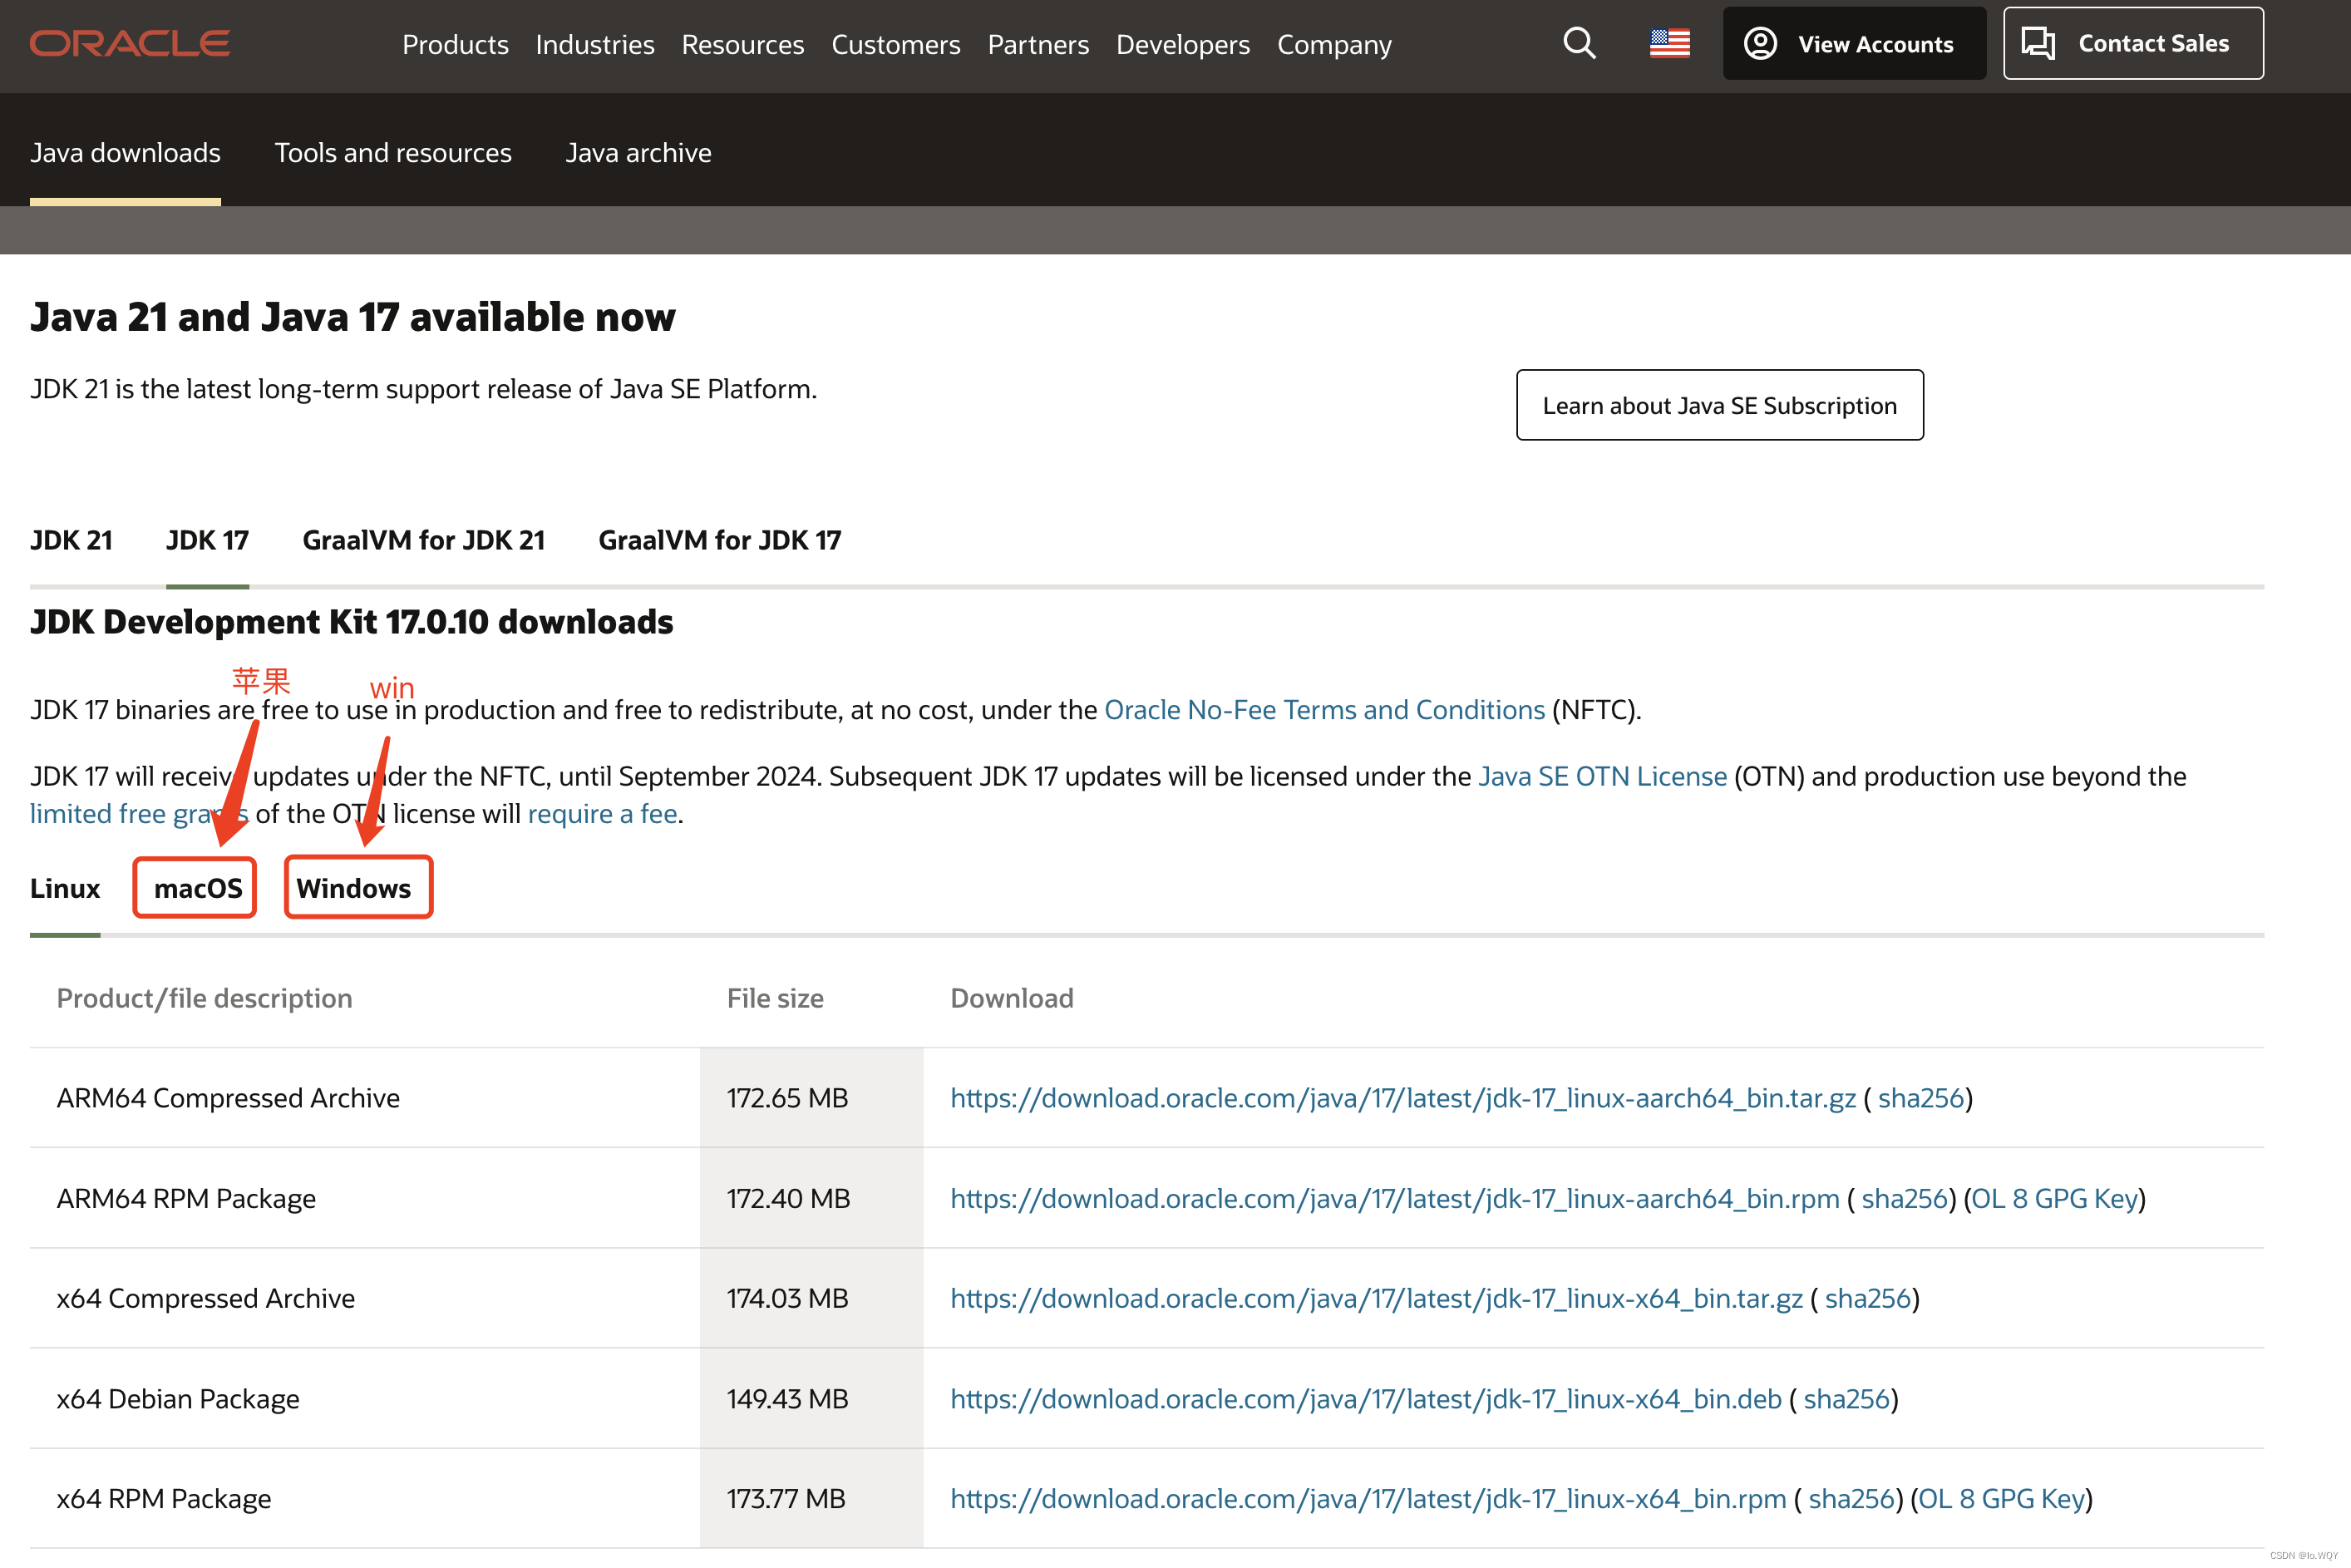Open the Resources menu

pyautogui.click(x=743, y=45)
